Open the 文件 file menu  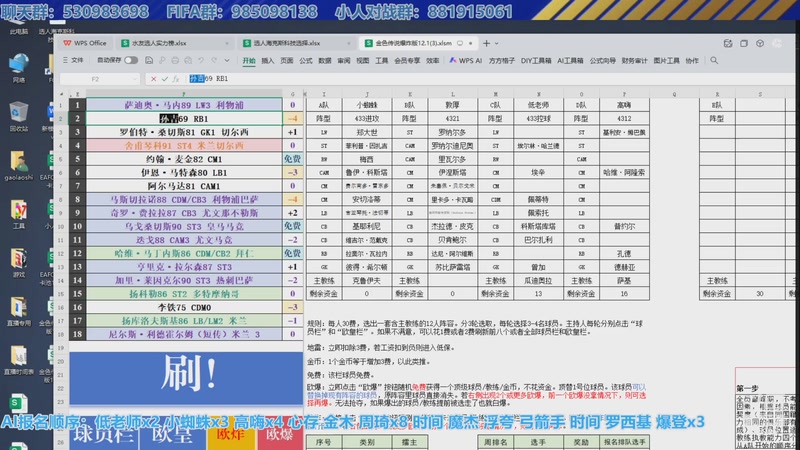[73, 60]
